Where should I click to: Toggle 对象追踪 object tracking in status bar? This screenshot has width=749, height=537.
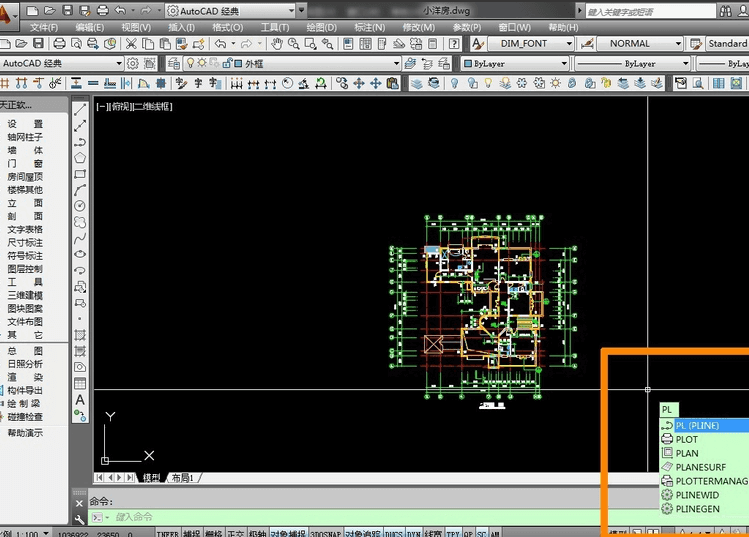tap(363, 533)
